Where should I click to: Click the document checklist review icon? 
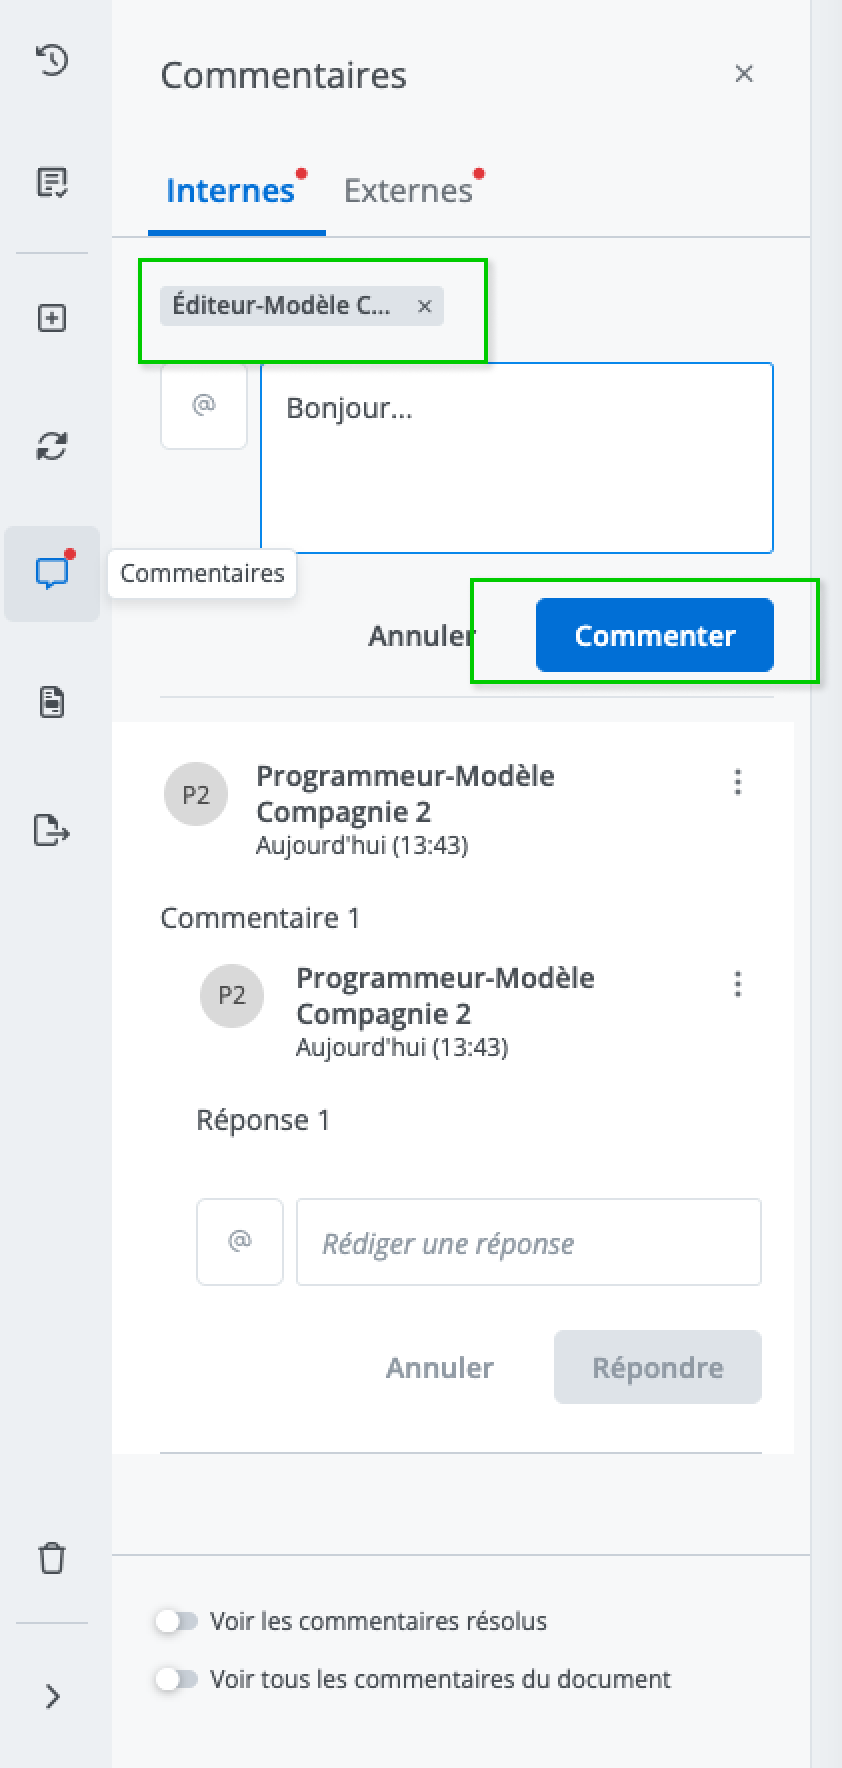pos(52,182)
